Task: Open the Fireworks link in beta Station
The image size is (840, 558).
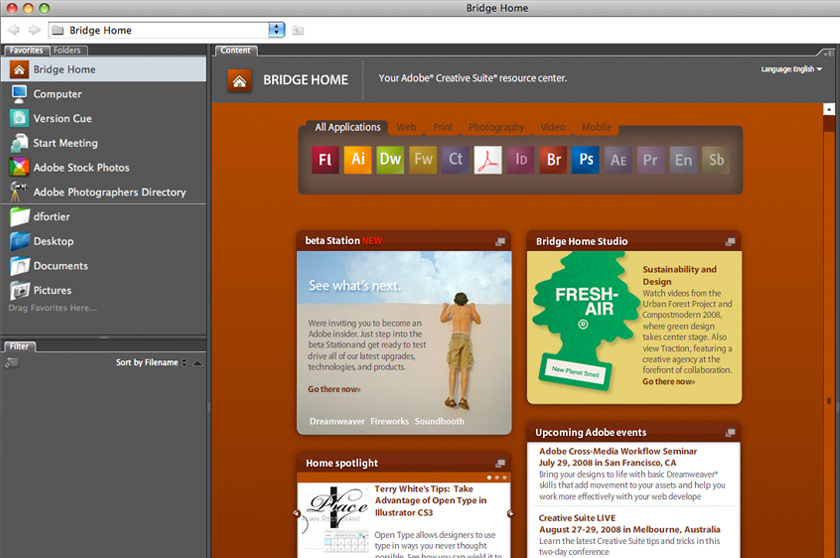Action: [389, 421]
